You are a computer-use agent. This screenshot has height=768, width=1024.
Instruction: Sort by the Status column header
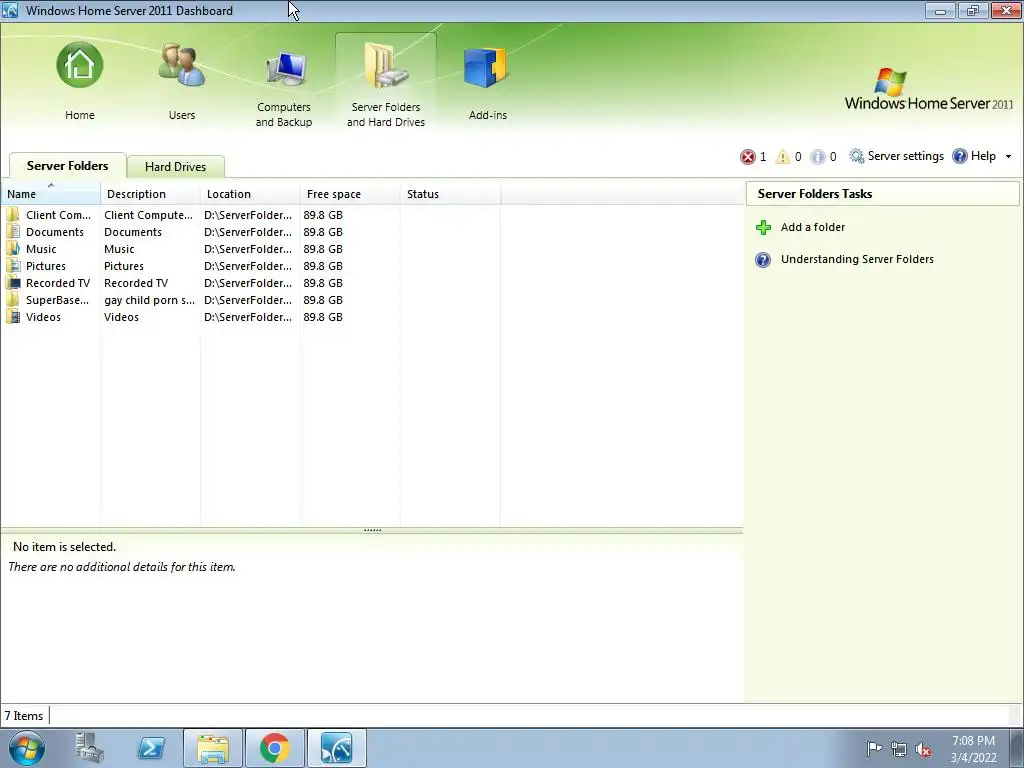[x=450, y=194]
